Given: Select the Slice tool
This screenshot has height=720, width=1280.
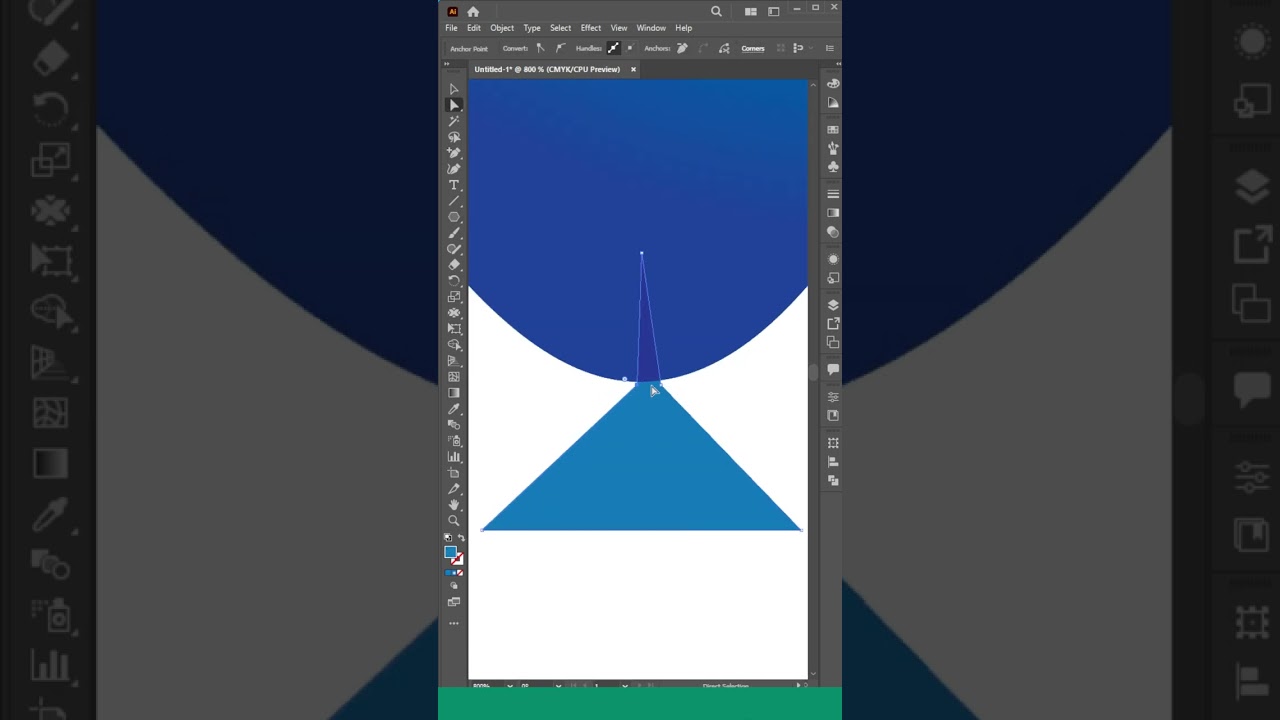Looking at the screenshot, I should pyautogui.click(x=454, y=489).
